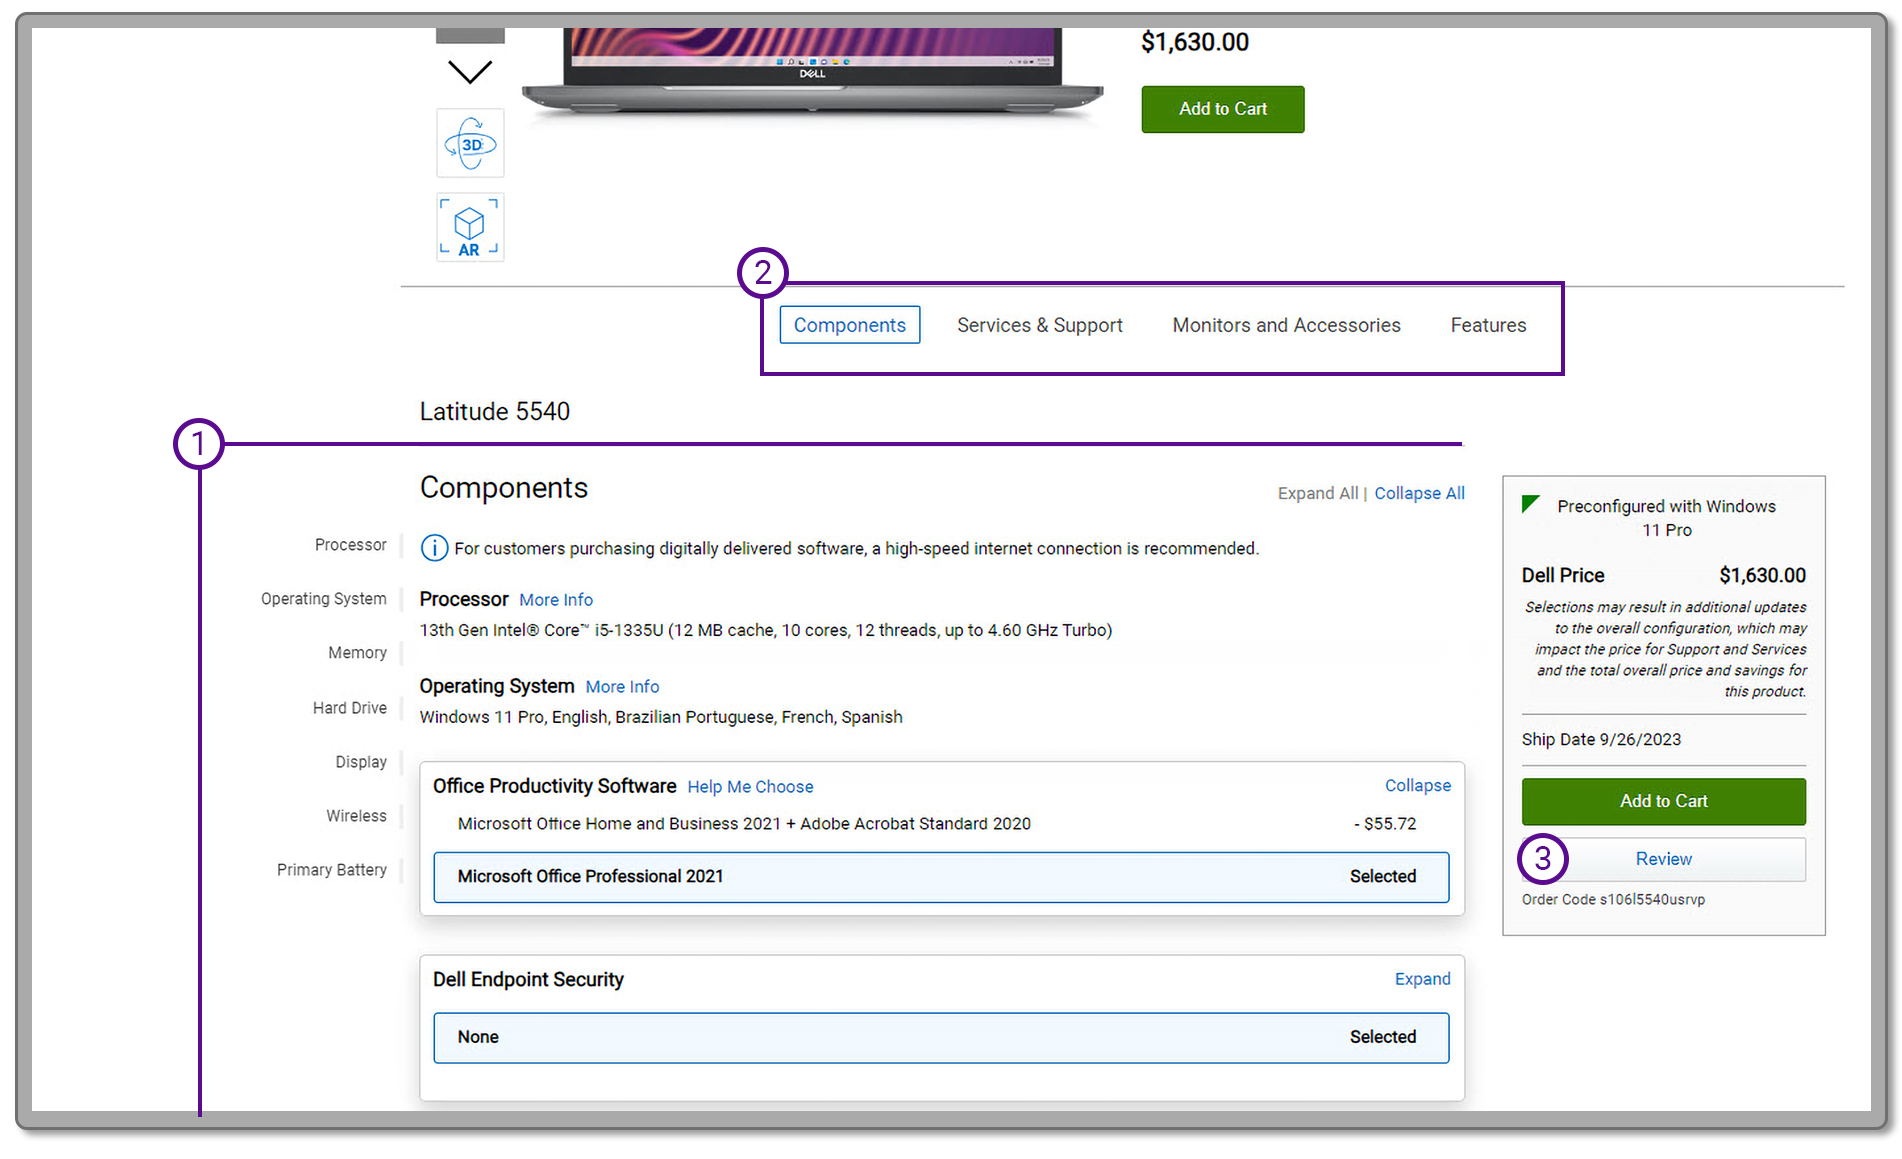
Task: Expand the Dell Endpoint Security section
Action: pyautogui.click(x=1422, y=979)
